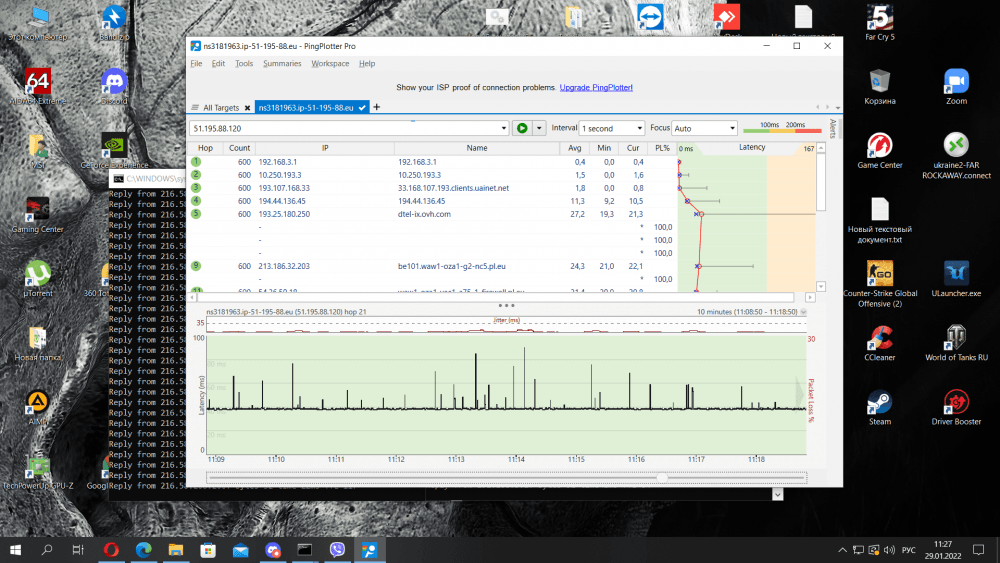The height and width of the screenshot is (563, 1000).
Task: Open the Summaries menu
Action: pyautogui.click(x=282, y=64)
